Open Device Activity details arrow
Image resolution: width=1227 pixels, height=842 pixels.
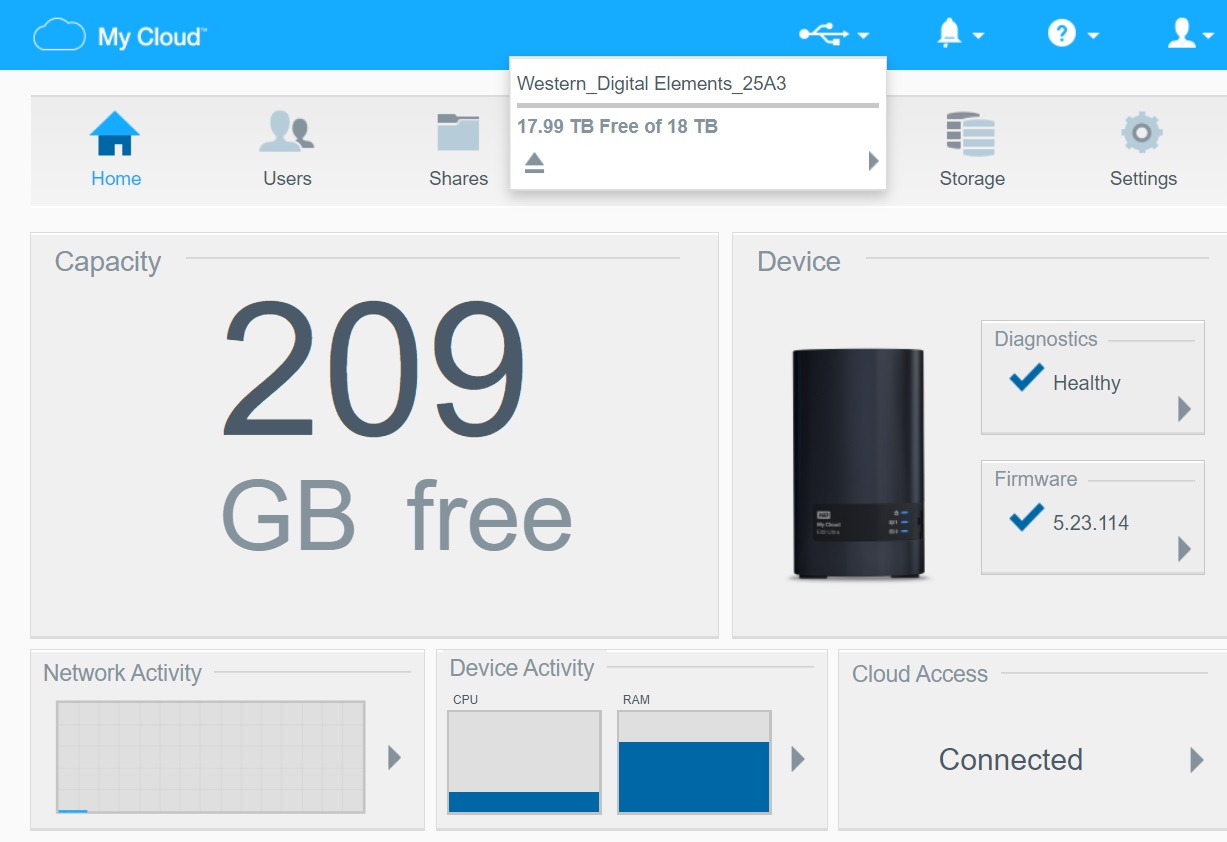(797, 759)
